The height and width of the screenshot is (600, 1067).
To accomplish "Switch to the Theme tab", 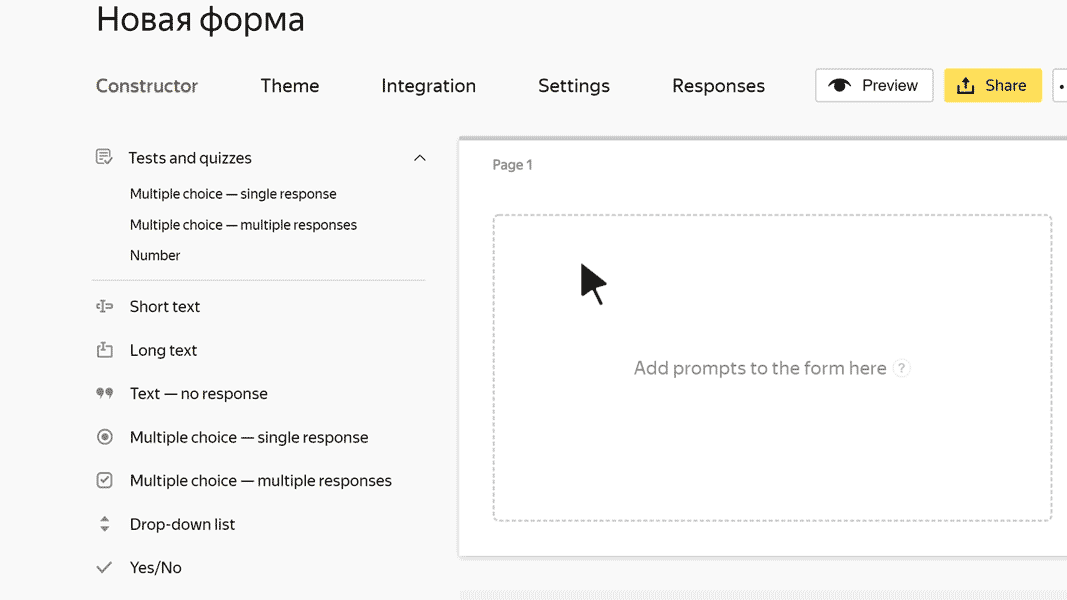I will (290, 86).
